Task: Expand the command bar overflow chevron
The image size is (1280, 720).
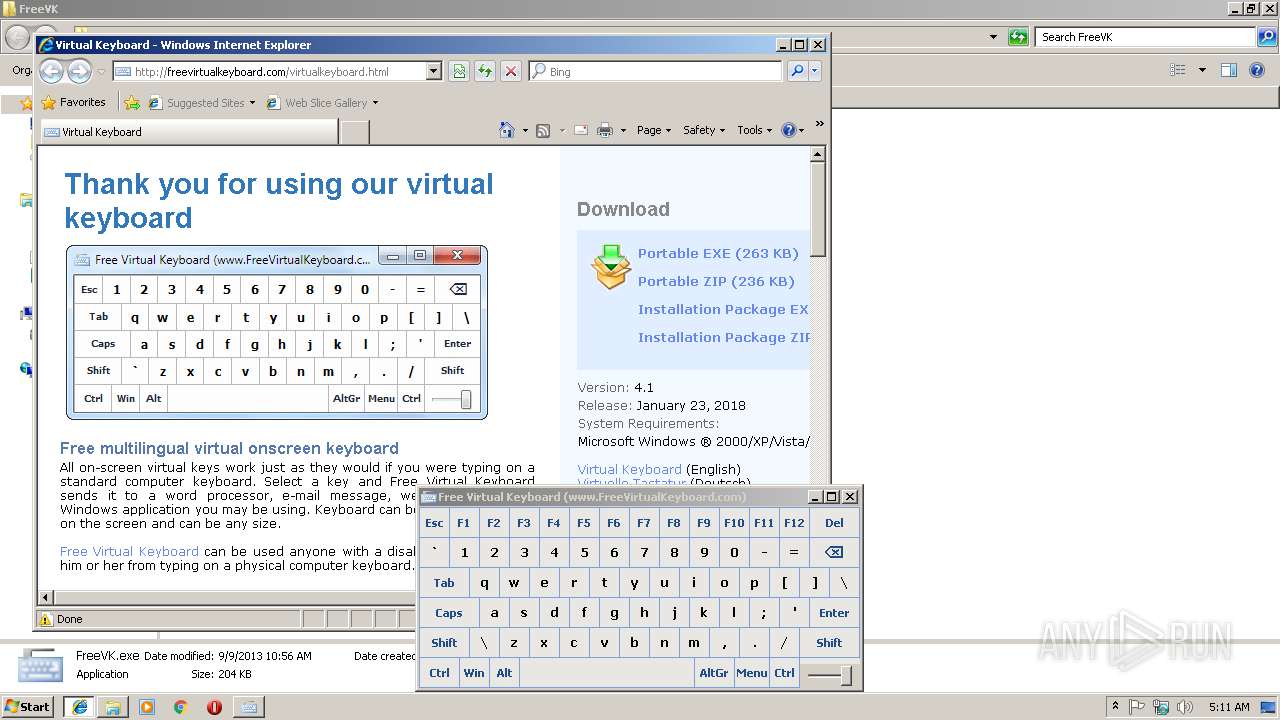Action: [819, 125]
